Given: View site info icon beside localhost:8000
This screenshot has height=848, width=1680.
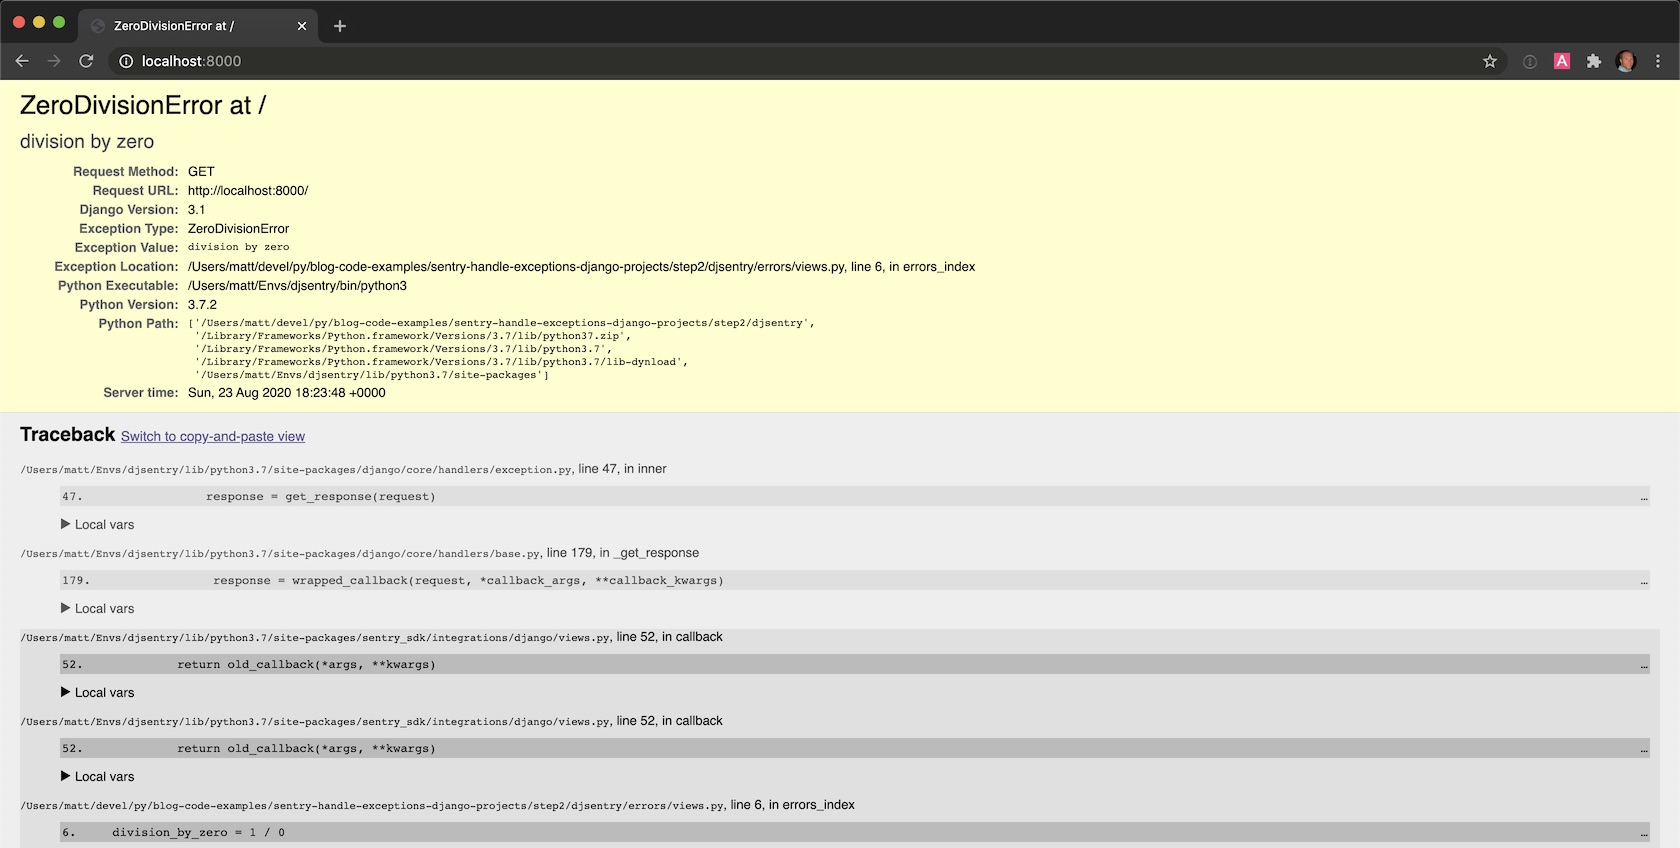Looking at the screenshot, I should [126, 61].
